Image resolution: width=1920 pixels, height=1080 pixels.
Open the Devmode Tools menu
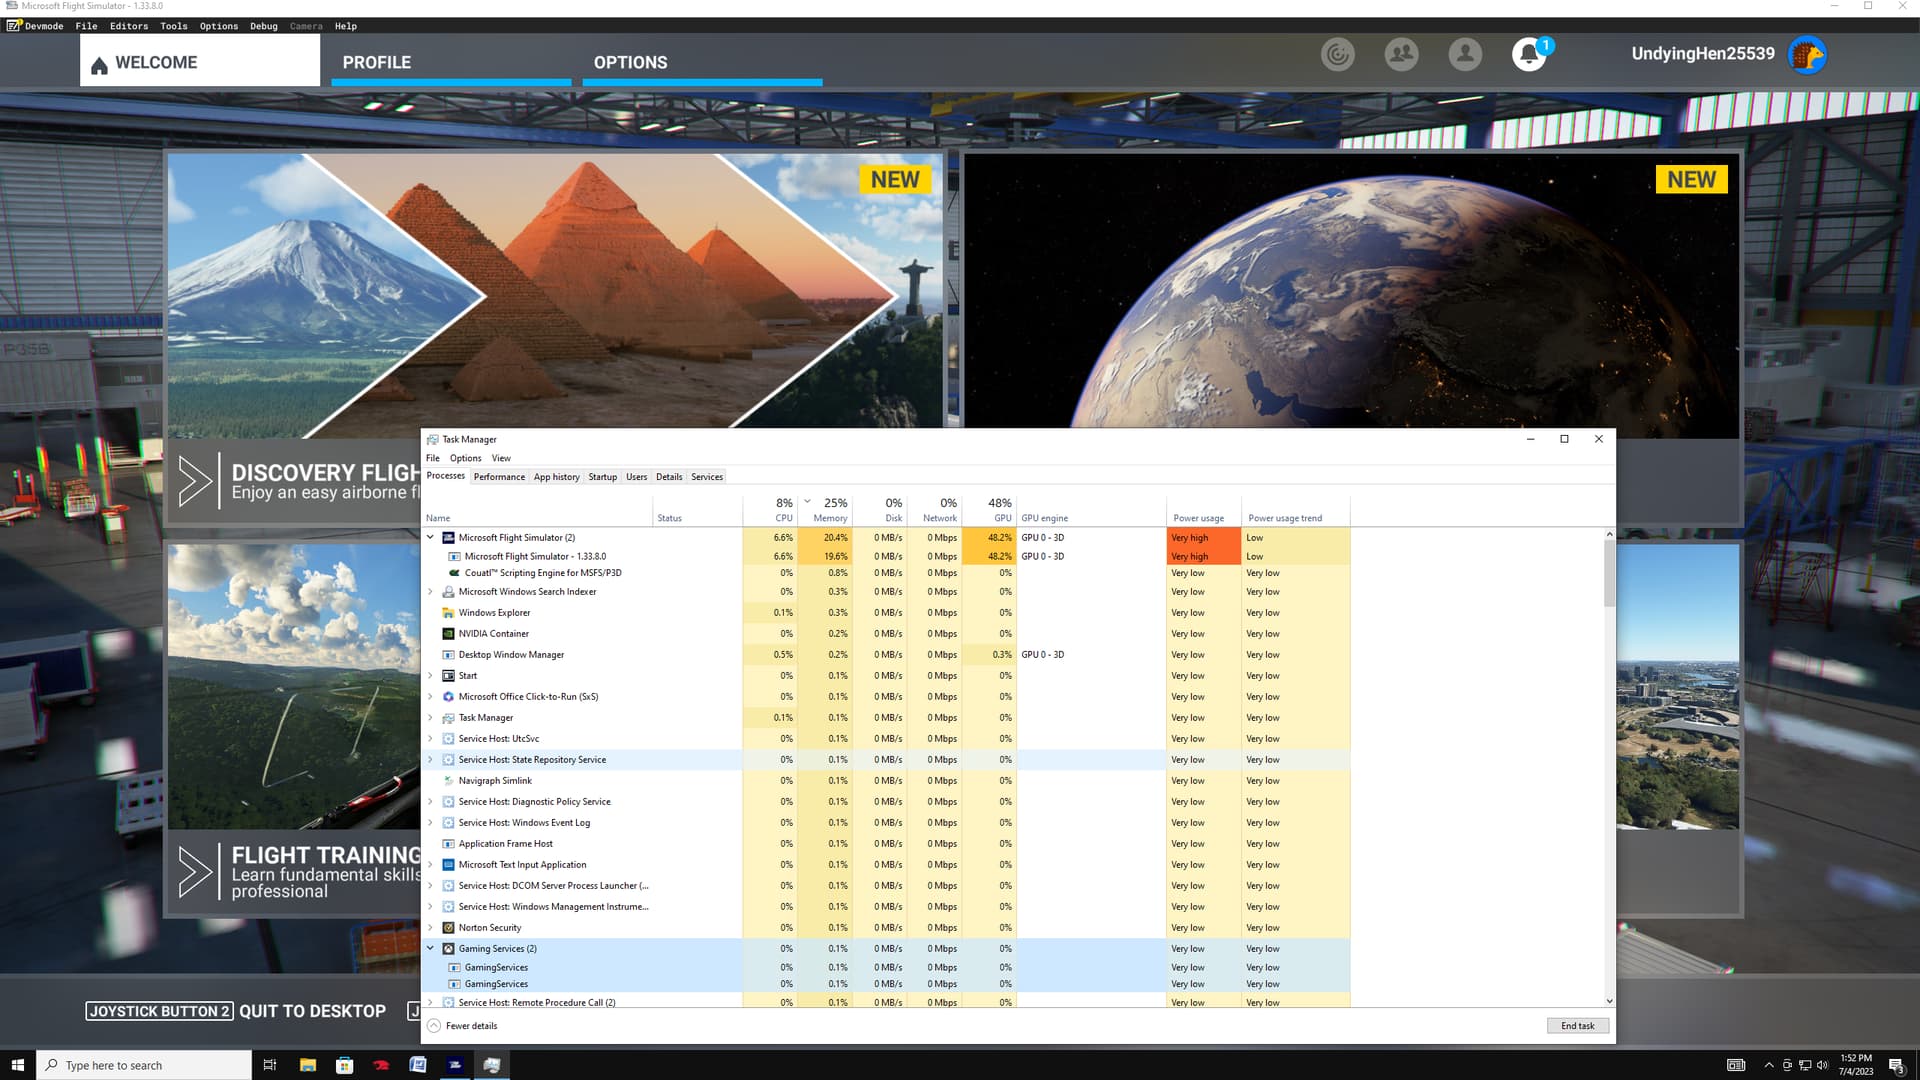point(173,26)
